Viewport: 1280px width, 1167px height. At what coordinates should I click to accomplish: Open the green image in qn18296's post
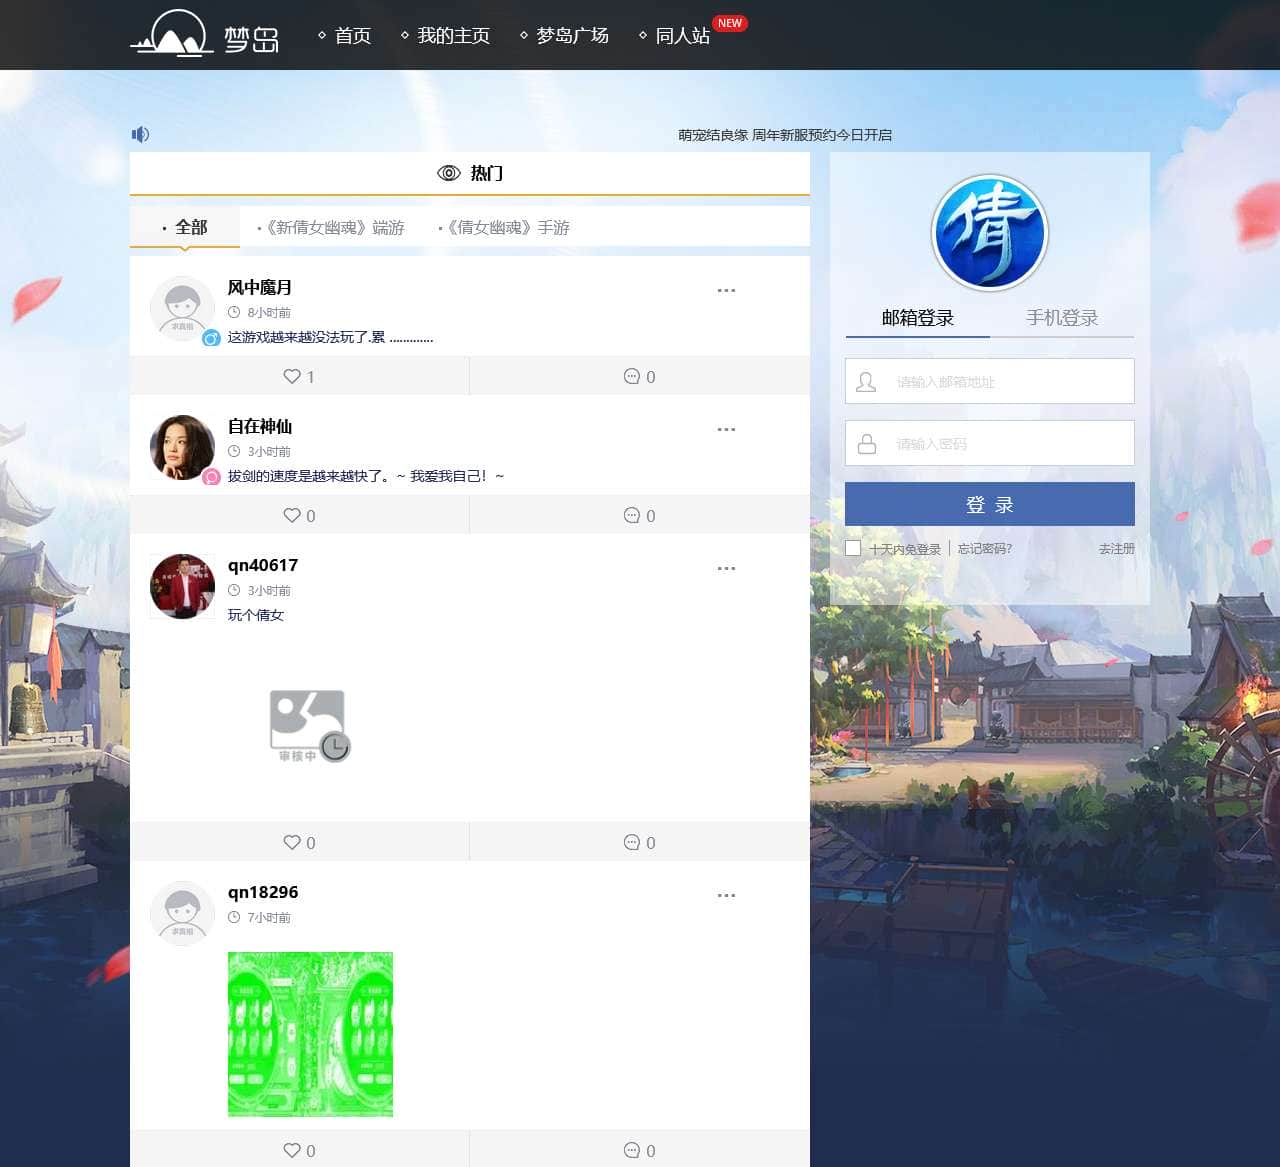tap(310, 1034)
